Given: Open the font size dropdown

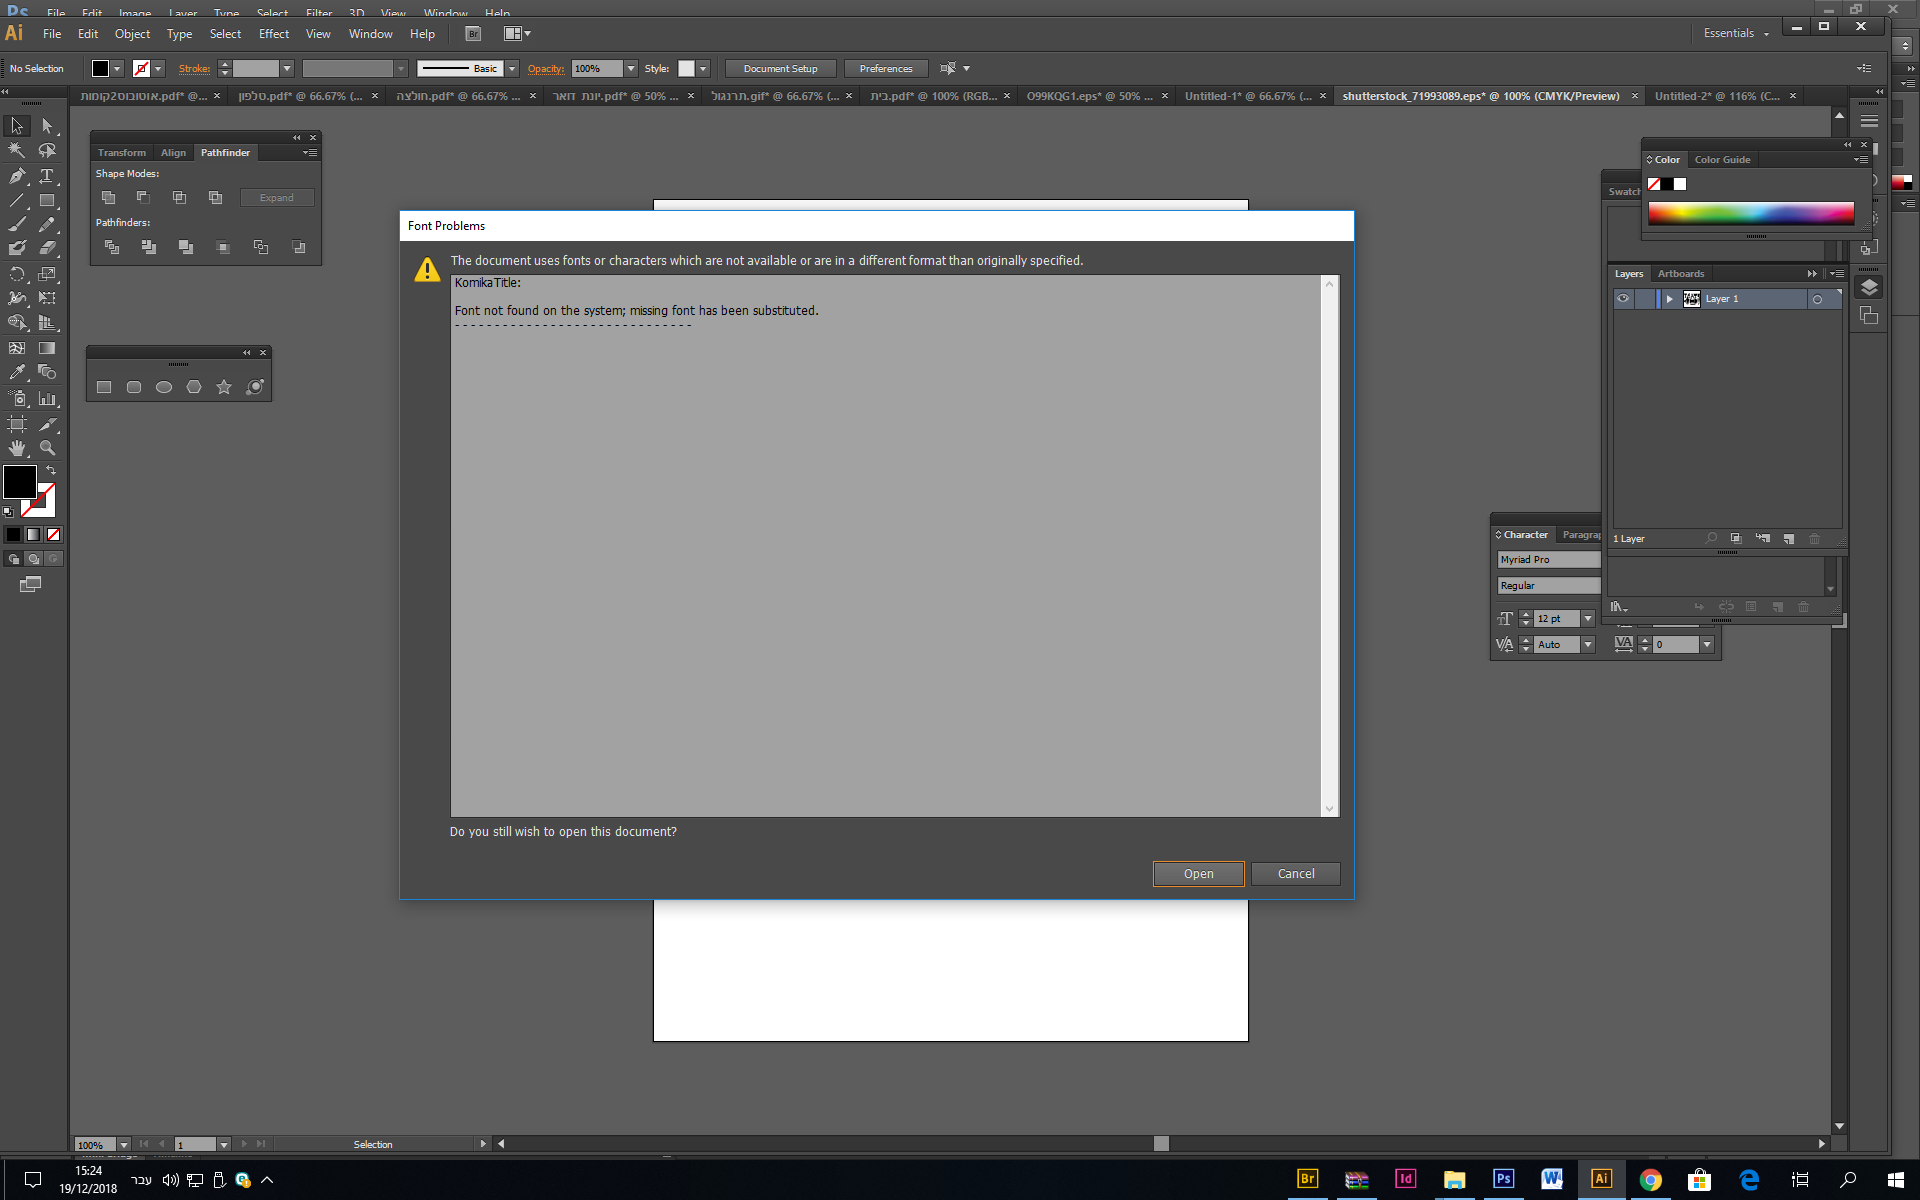Looking at the screenshot, I should click(x=1587, y=619).
